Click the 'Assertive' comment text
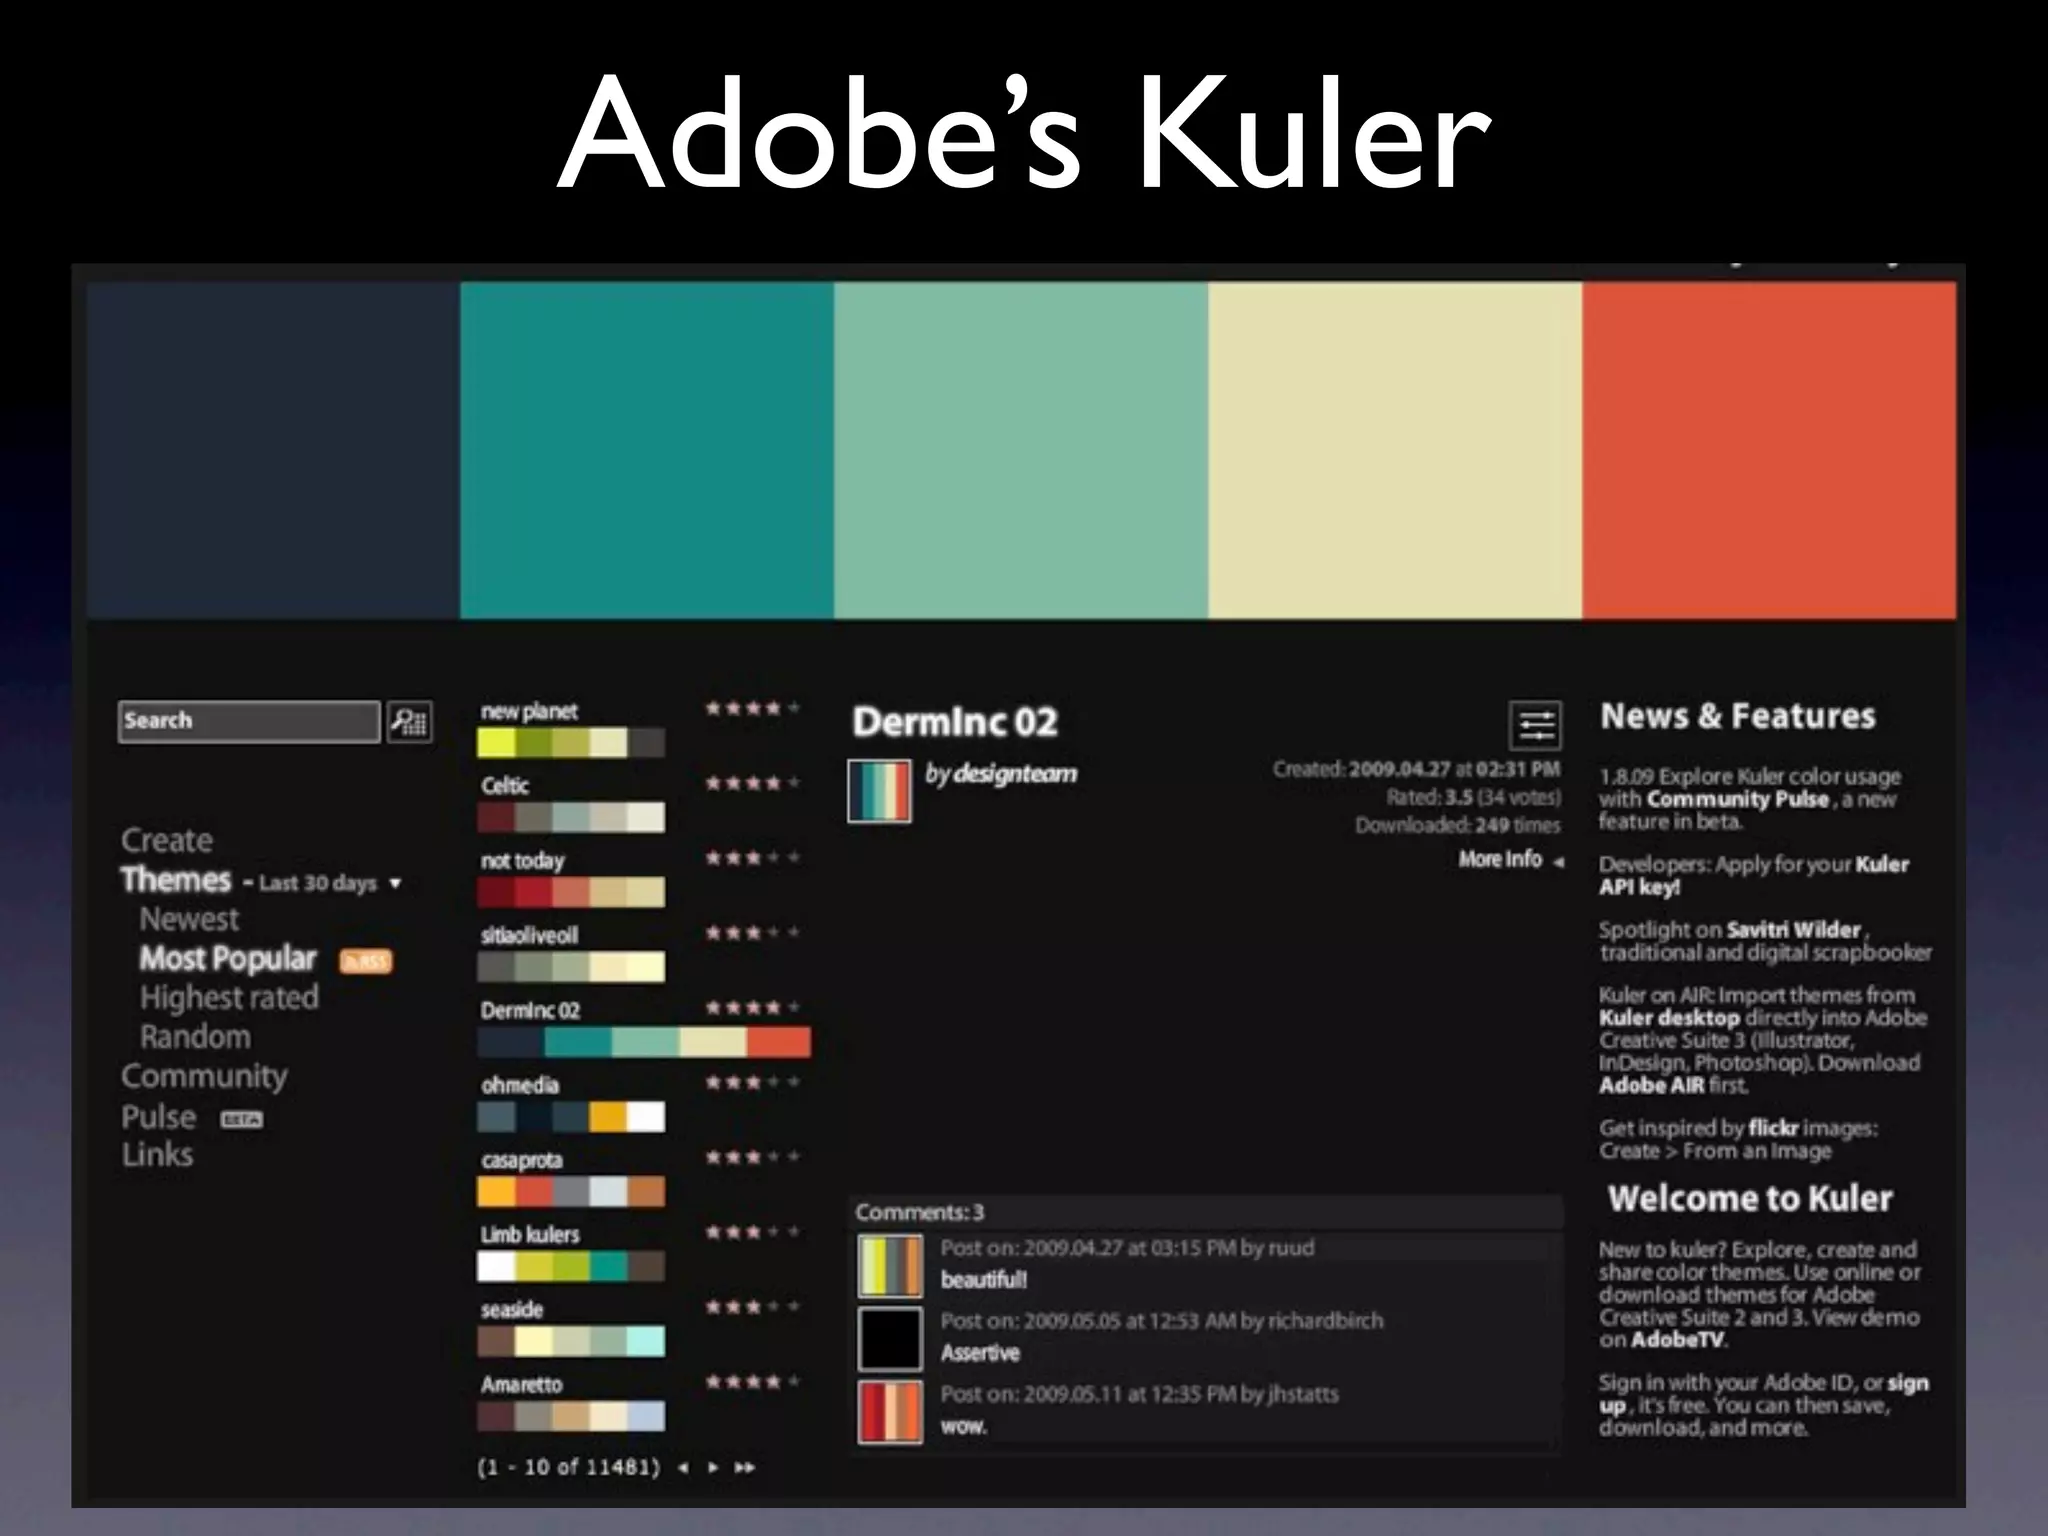 [980, 1353]
